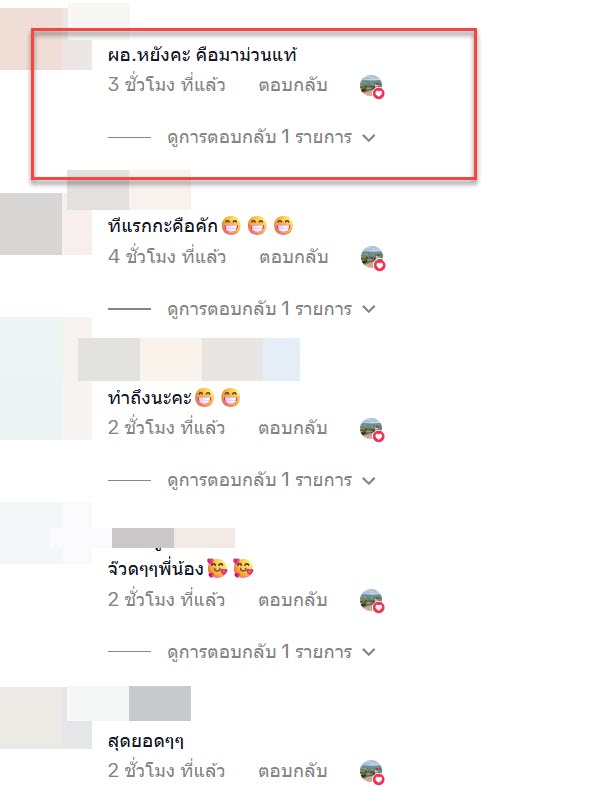Image resolution: width=614 pixels, height=793 pixels.
Task: Reply to the ผอ.หยังคะ comment
Action: 293,85
